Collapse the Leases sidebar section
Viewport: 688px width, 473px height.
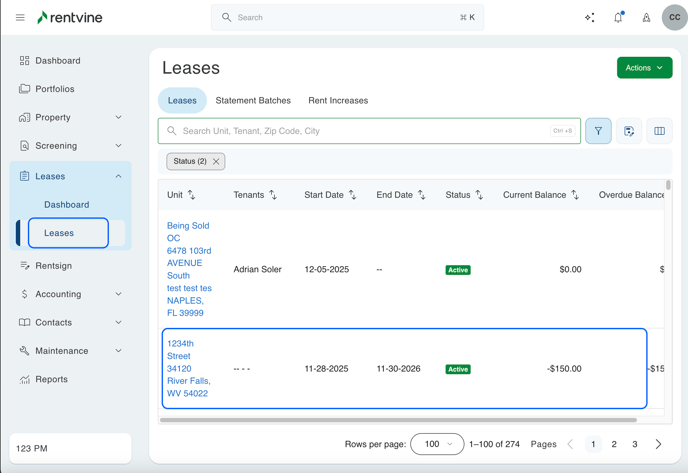tap(118, 176)
